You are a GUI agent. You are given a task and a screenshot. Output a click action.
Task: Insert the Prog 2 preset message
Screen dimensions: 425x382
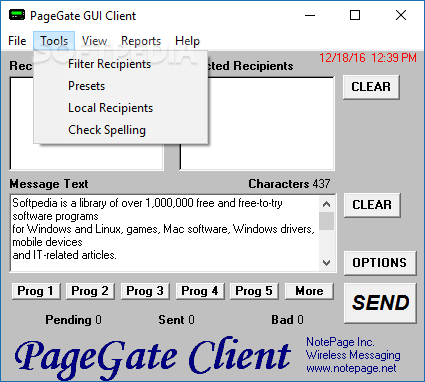click(x=90, y=291)
